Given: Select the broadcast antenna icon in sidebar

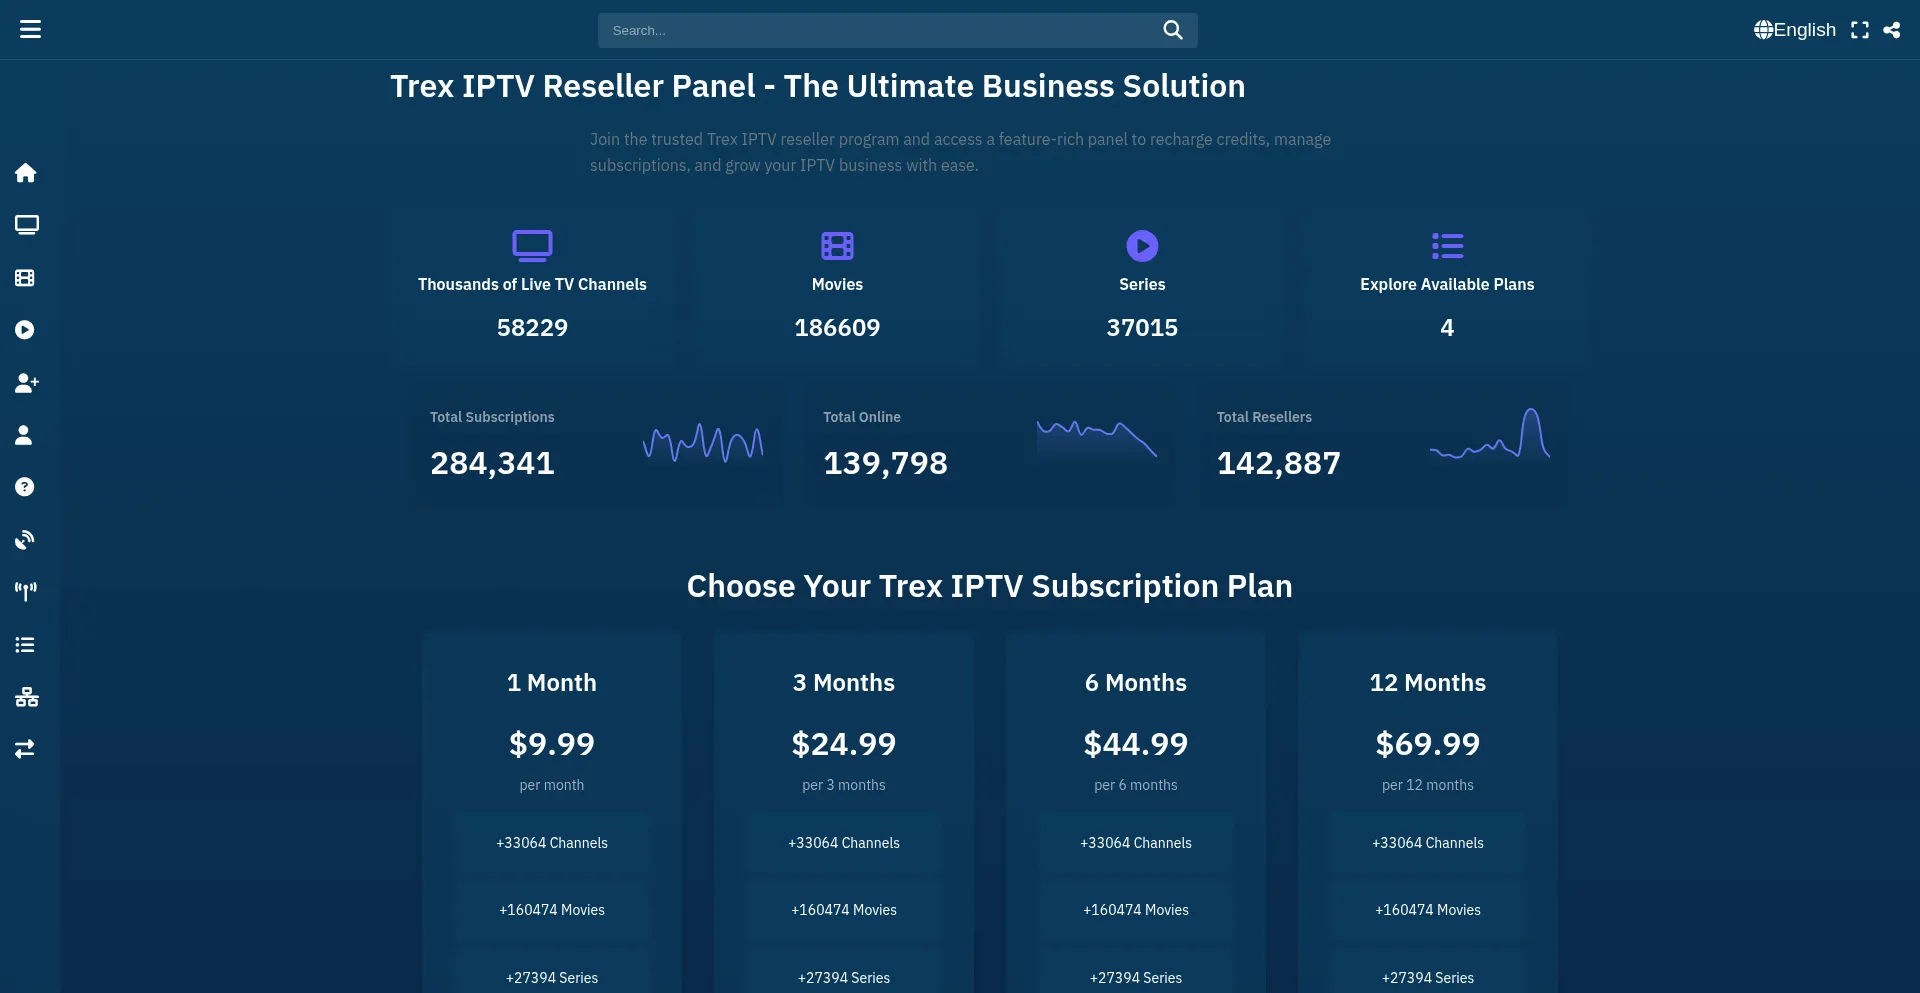Looking at the screenshot, I should pyautogui.click(x=26, y=589).
